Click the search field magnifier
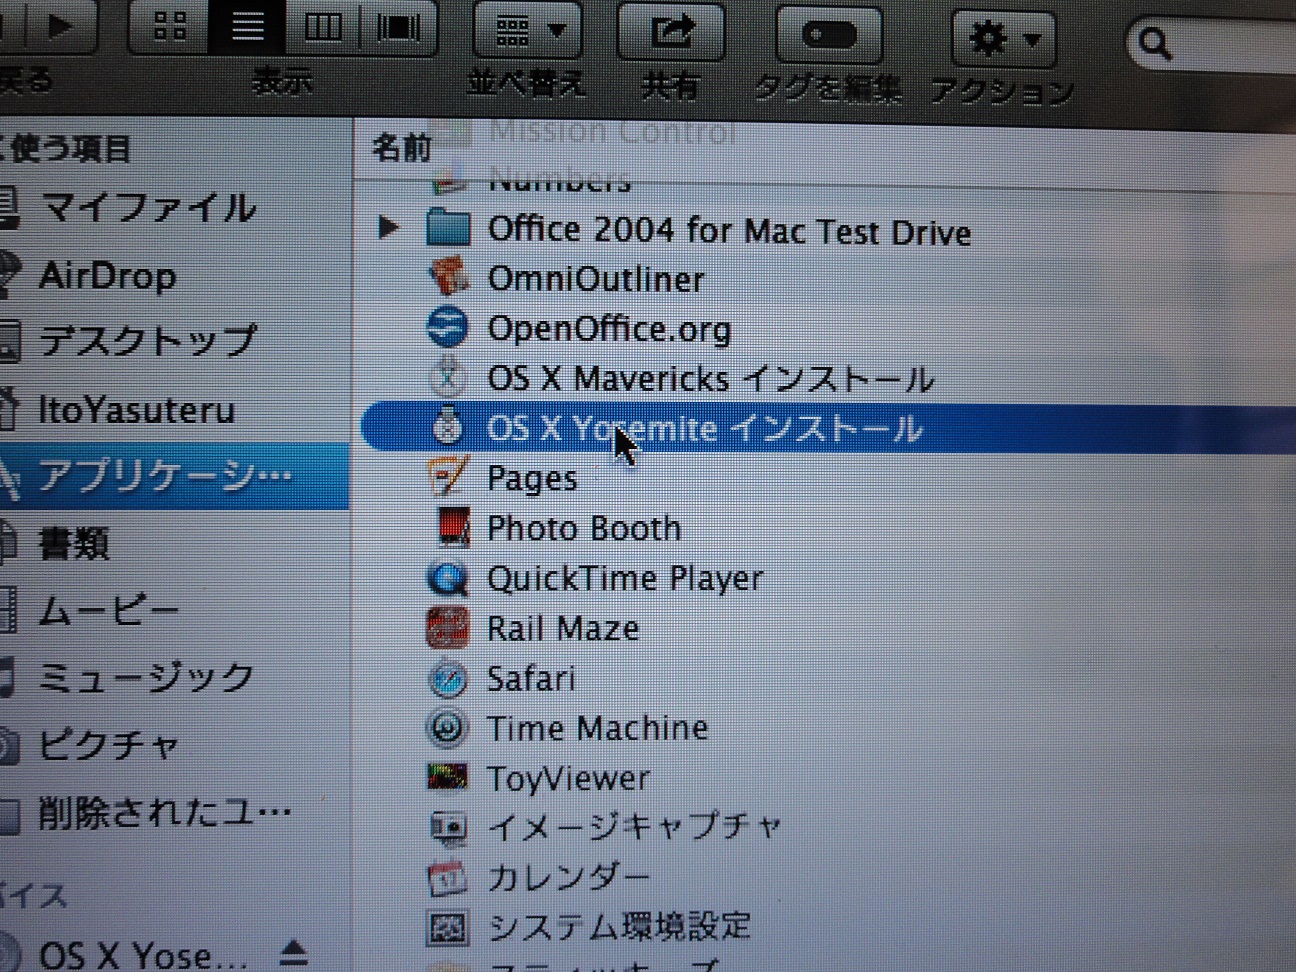Viewport: 1296px width, 972px height. (x=1155, y=44)
